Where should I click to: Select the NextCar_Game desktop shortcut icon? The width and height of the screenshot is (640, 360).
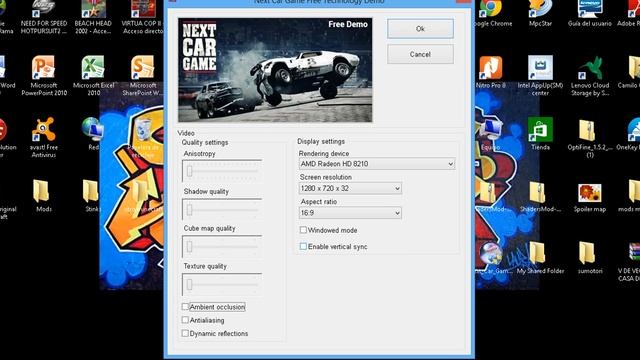(x=492, y=258)
